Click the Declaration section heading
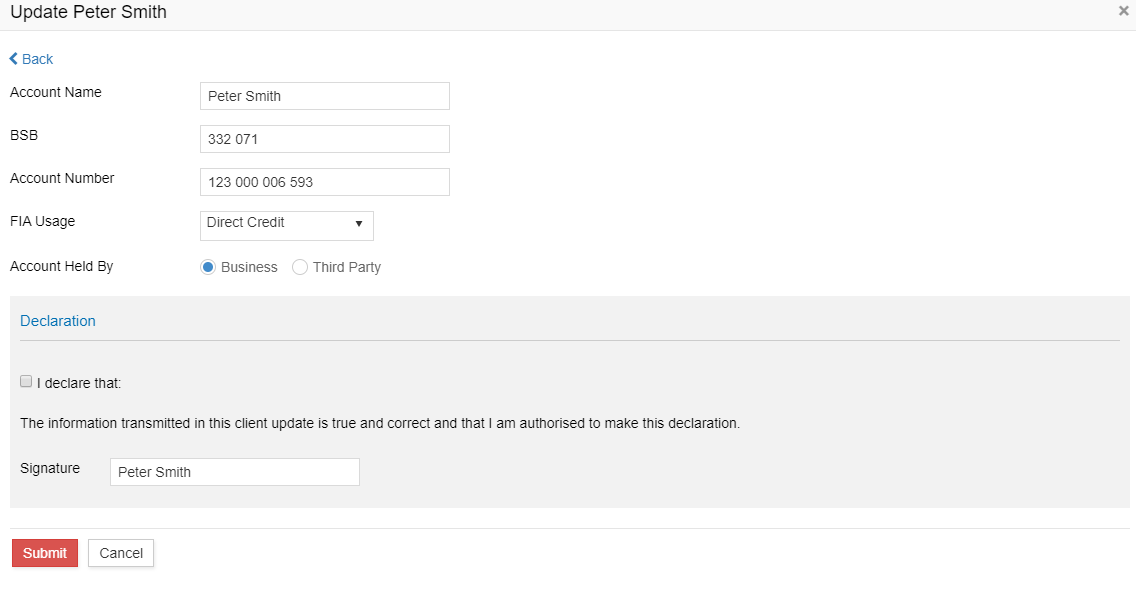1136x591 pixels. point(58,321)
